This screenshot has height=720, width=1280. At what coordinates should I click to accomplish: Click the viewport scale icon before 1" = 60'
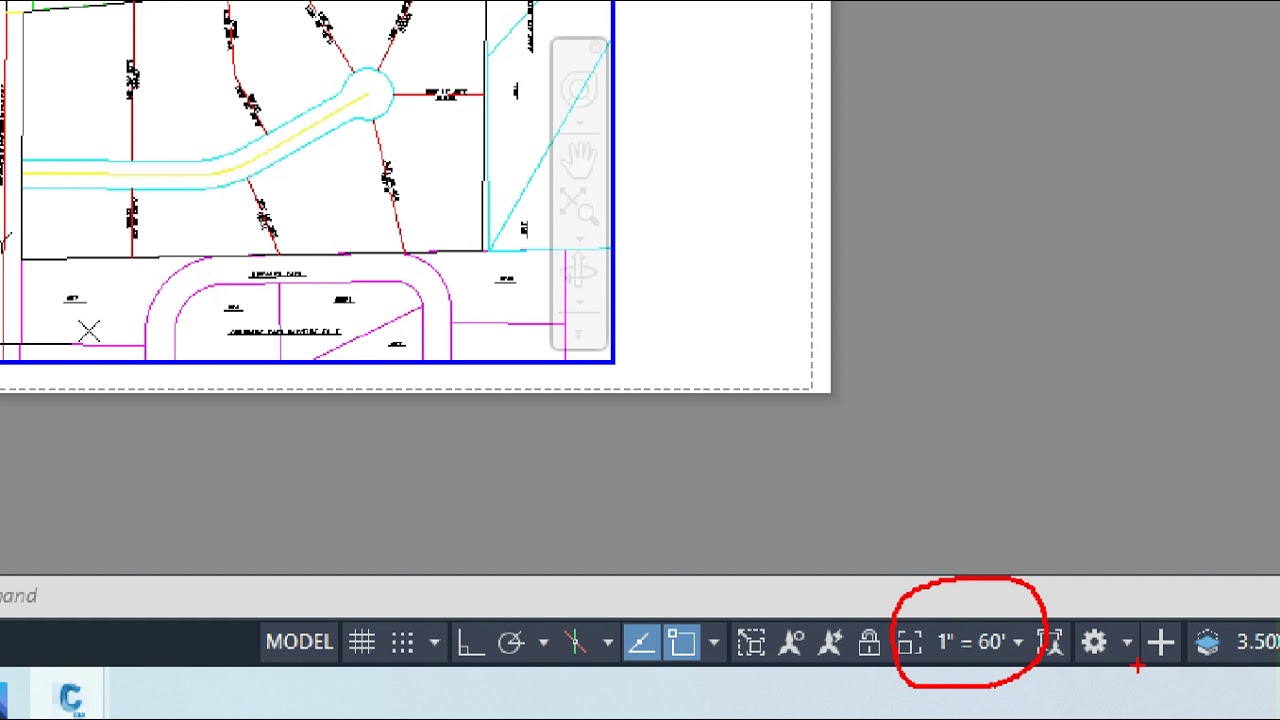click(x=909, y=642)
